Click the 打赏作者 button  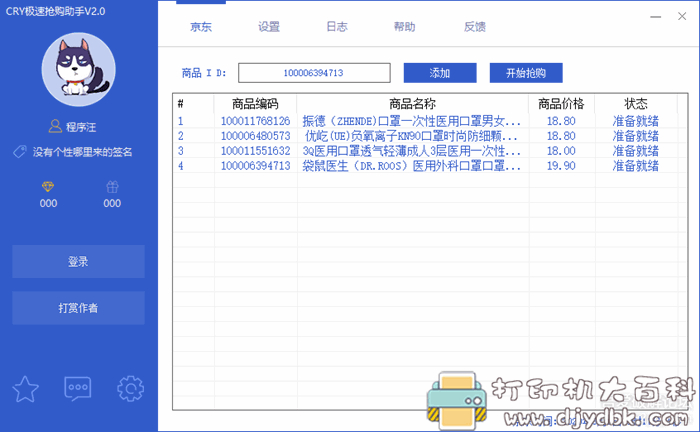(78, 308)
